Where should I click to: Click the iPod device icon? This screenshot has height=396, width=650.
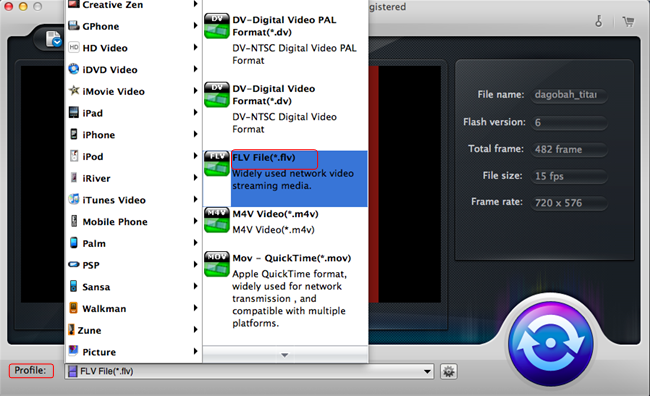click(x=74, y=156)
